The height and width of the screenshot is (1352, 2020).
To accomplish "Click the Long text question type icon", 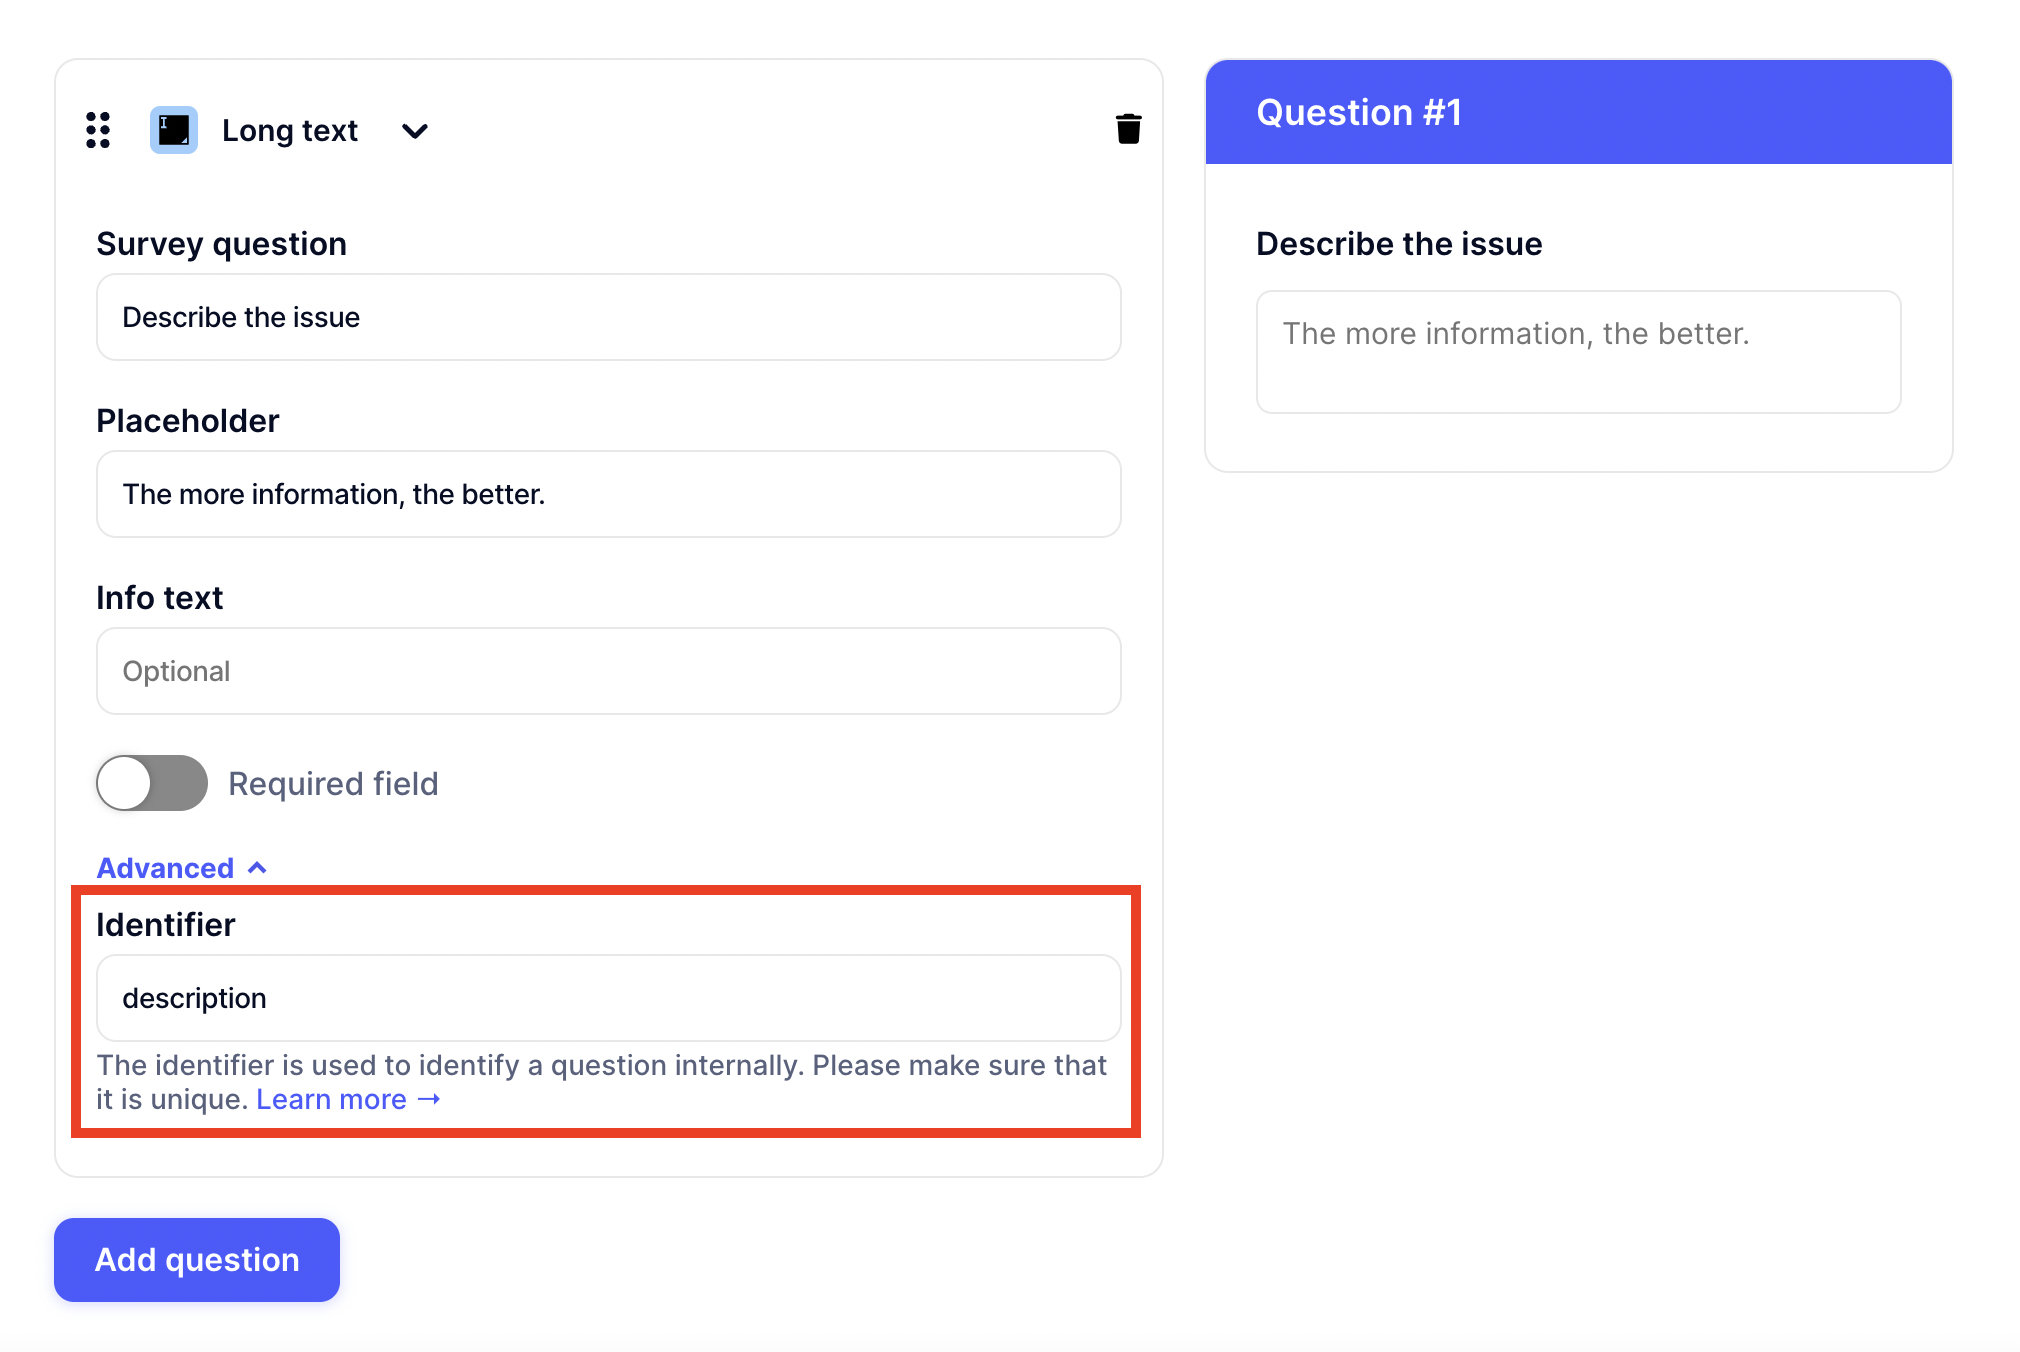I will coord(173,130).
